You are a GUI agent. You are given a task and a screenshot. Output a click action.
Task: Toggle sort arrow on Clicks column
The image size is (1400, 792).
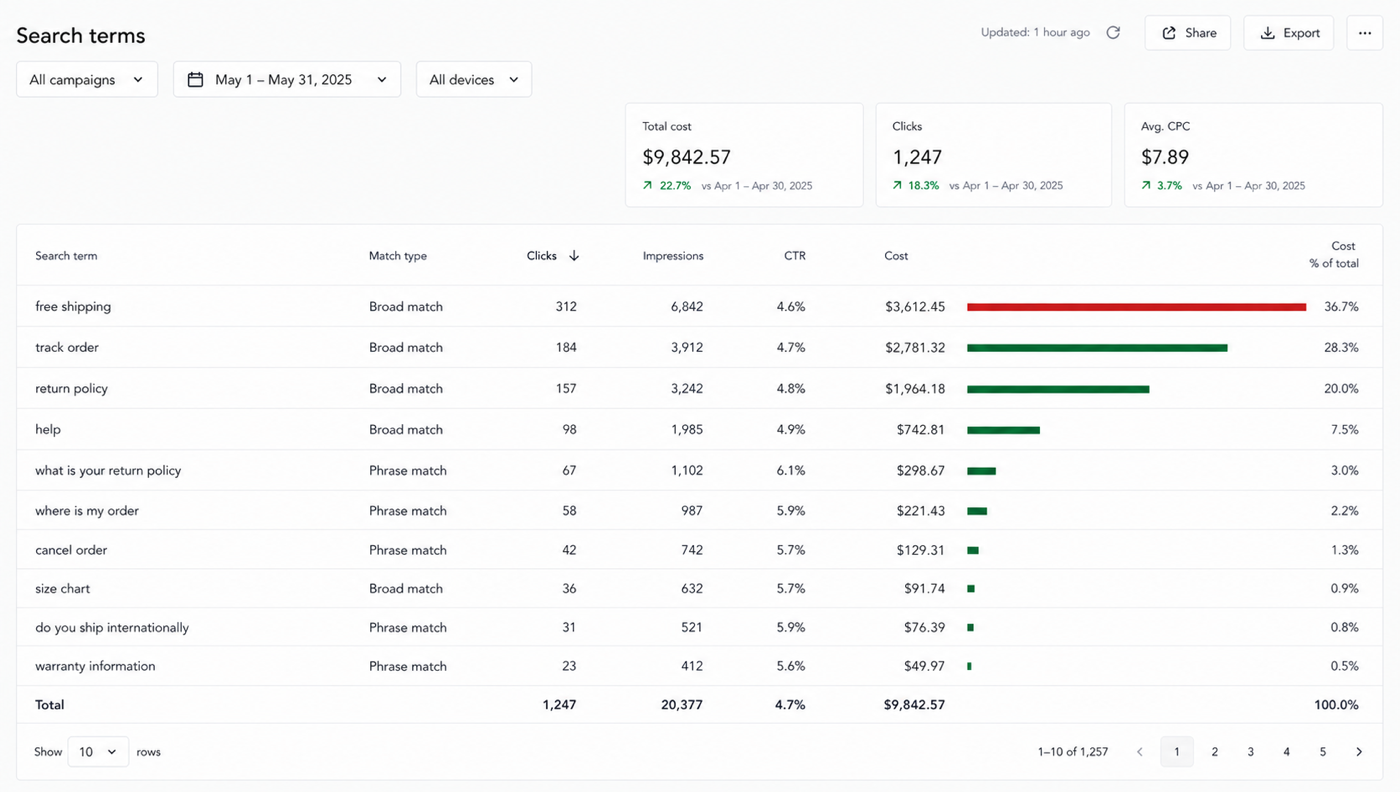574,256
